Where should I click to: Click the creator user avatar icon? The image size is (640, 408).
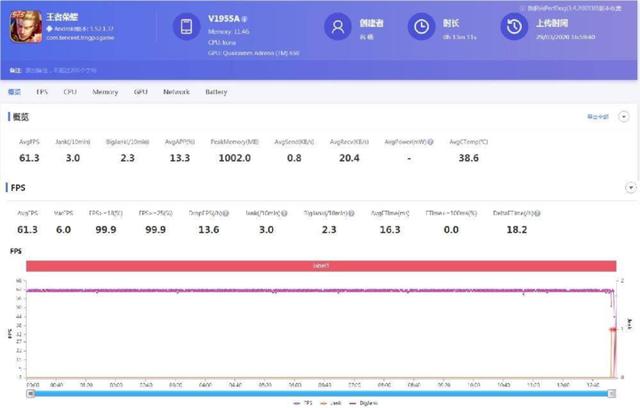pos(338,27)
